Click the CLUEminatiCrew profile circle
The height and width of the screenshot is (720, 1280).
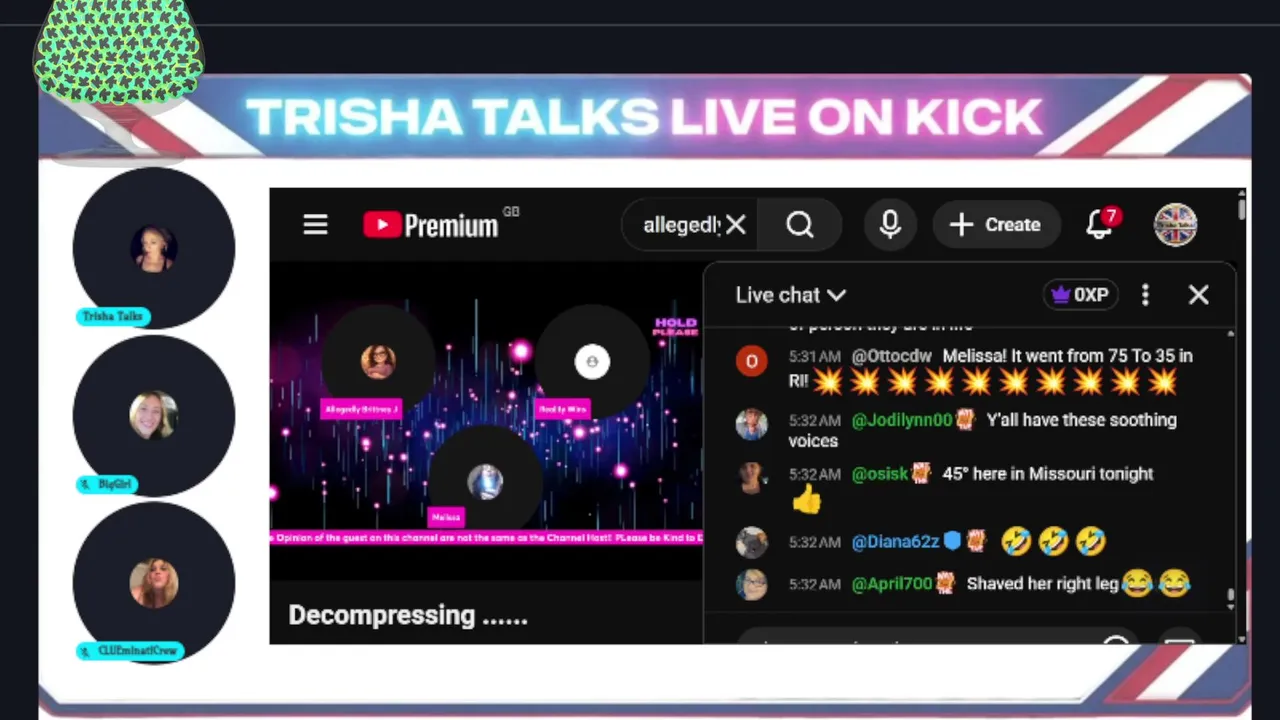click(x=154, y=583)
